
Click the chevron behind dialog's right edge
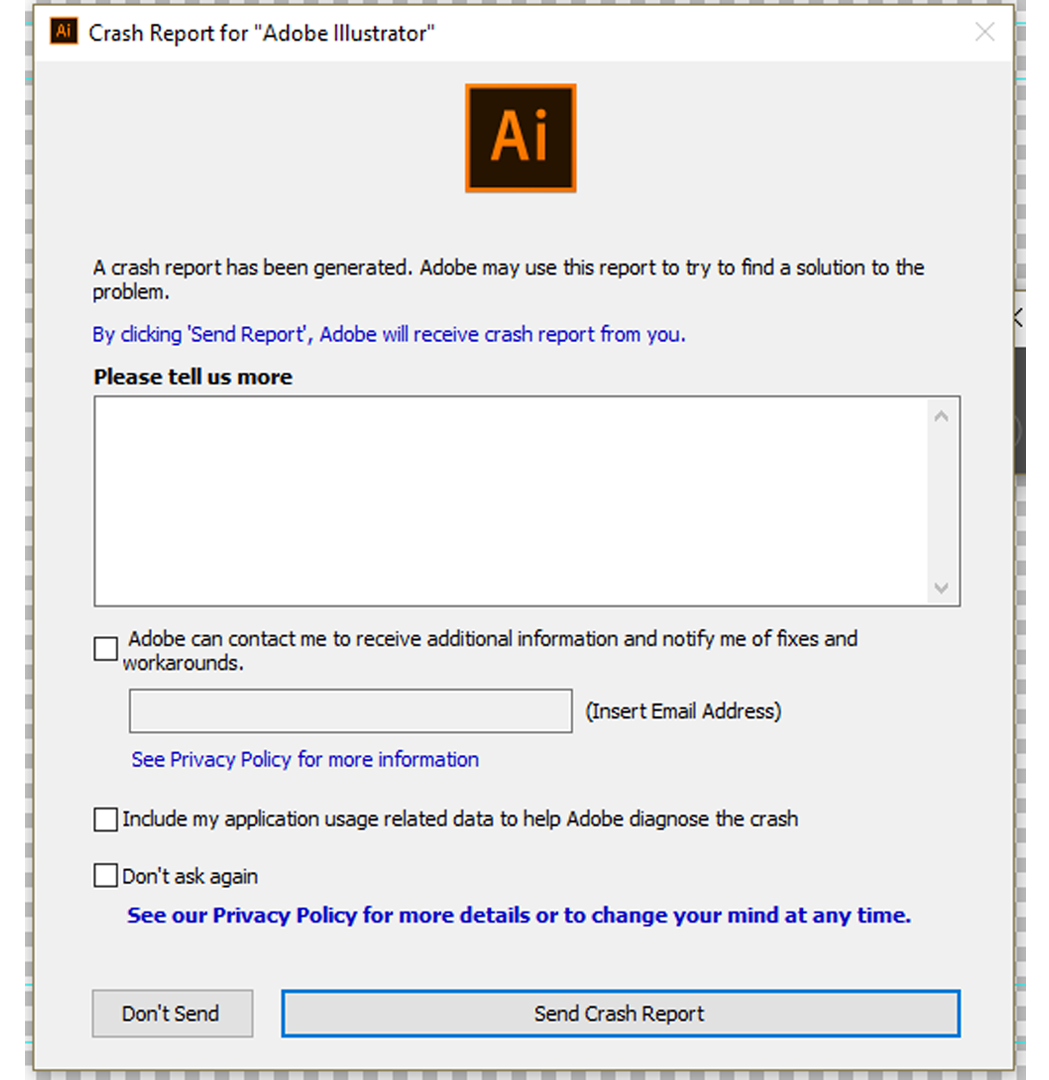click(x=1018, y=318)
